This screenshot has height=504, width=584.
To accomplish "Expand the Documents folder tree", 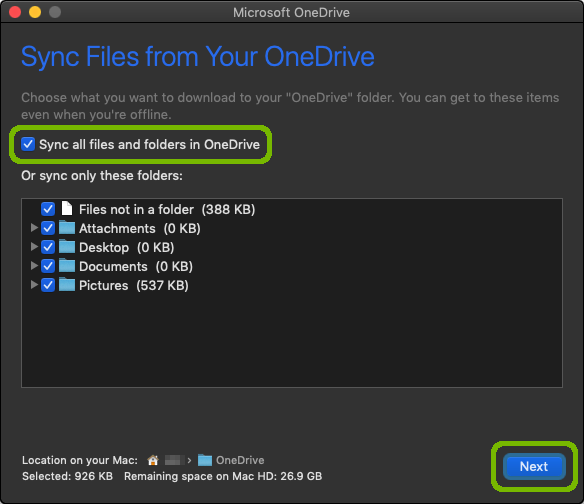I will [x=34, y=266].
